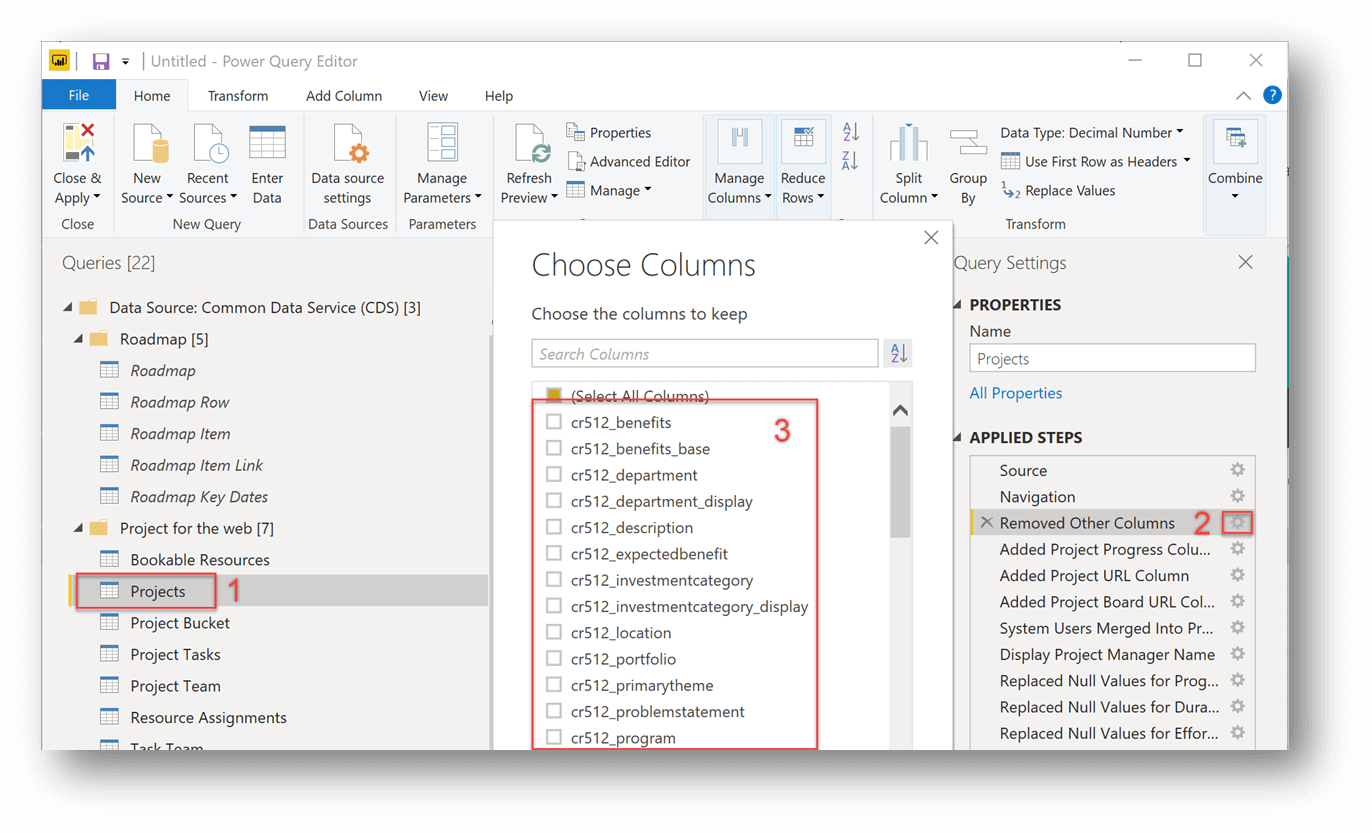Click the save icon in title bar

101,61
